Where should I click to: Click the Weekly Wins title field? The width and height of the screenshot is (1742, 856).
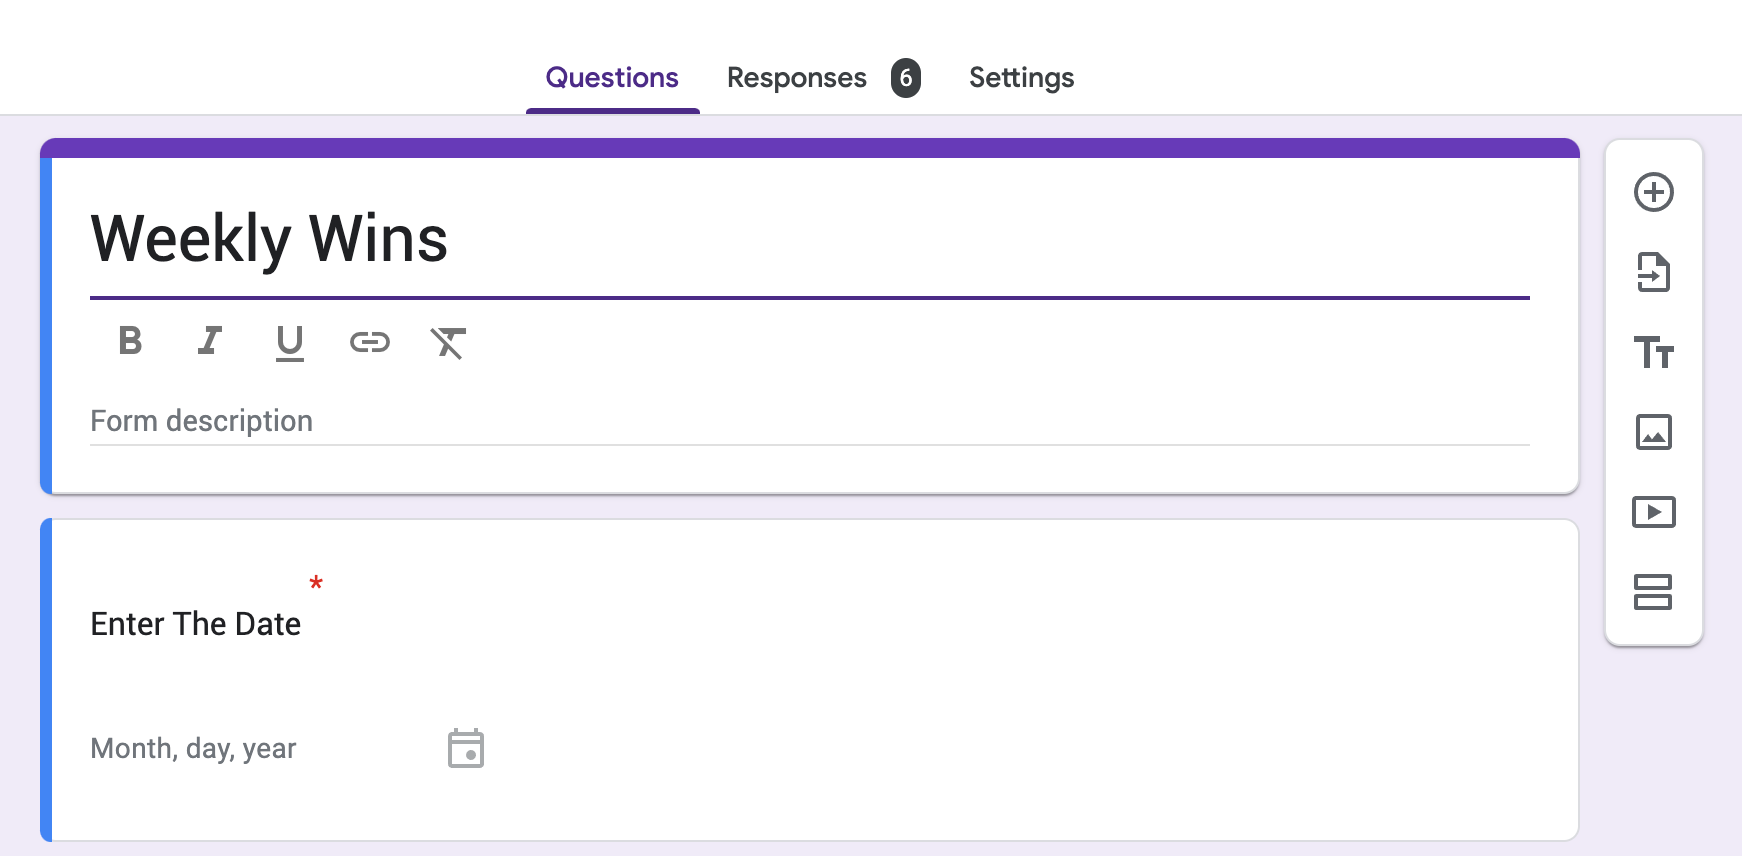[810, 240]
